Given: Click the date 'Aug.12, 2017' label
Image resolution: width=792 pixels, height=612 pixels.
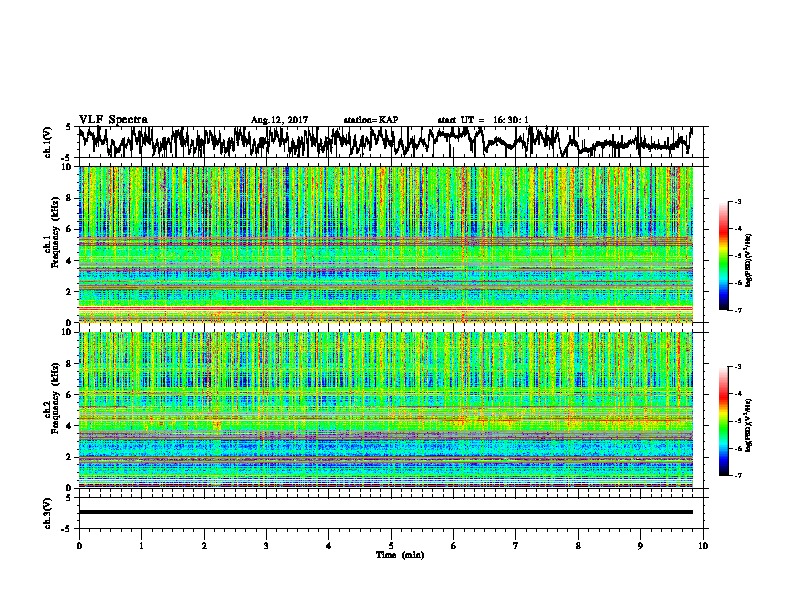Looking at the screenshot, I should [279, 120].
